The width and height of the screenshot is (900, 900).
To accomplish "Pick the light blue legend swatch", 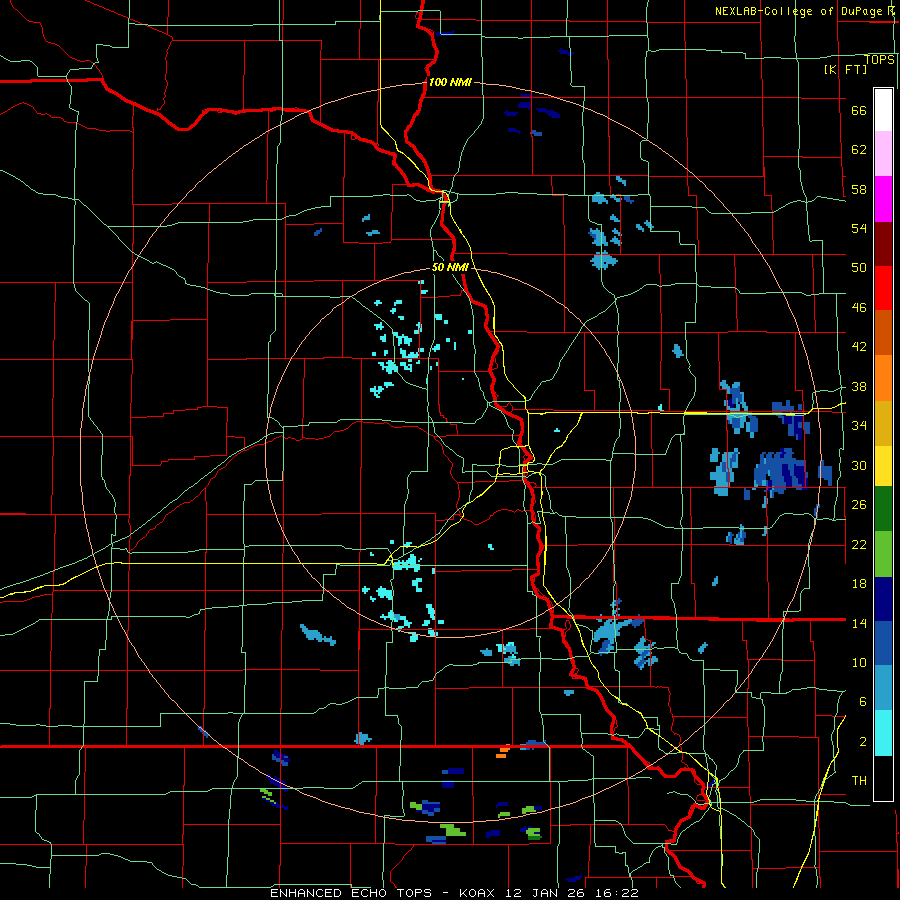I will 883,688.
